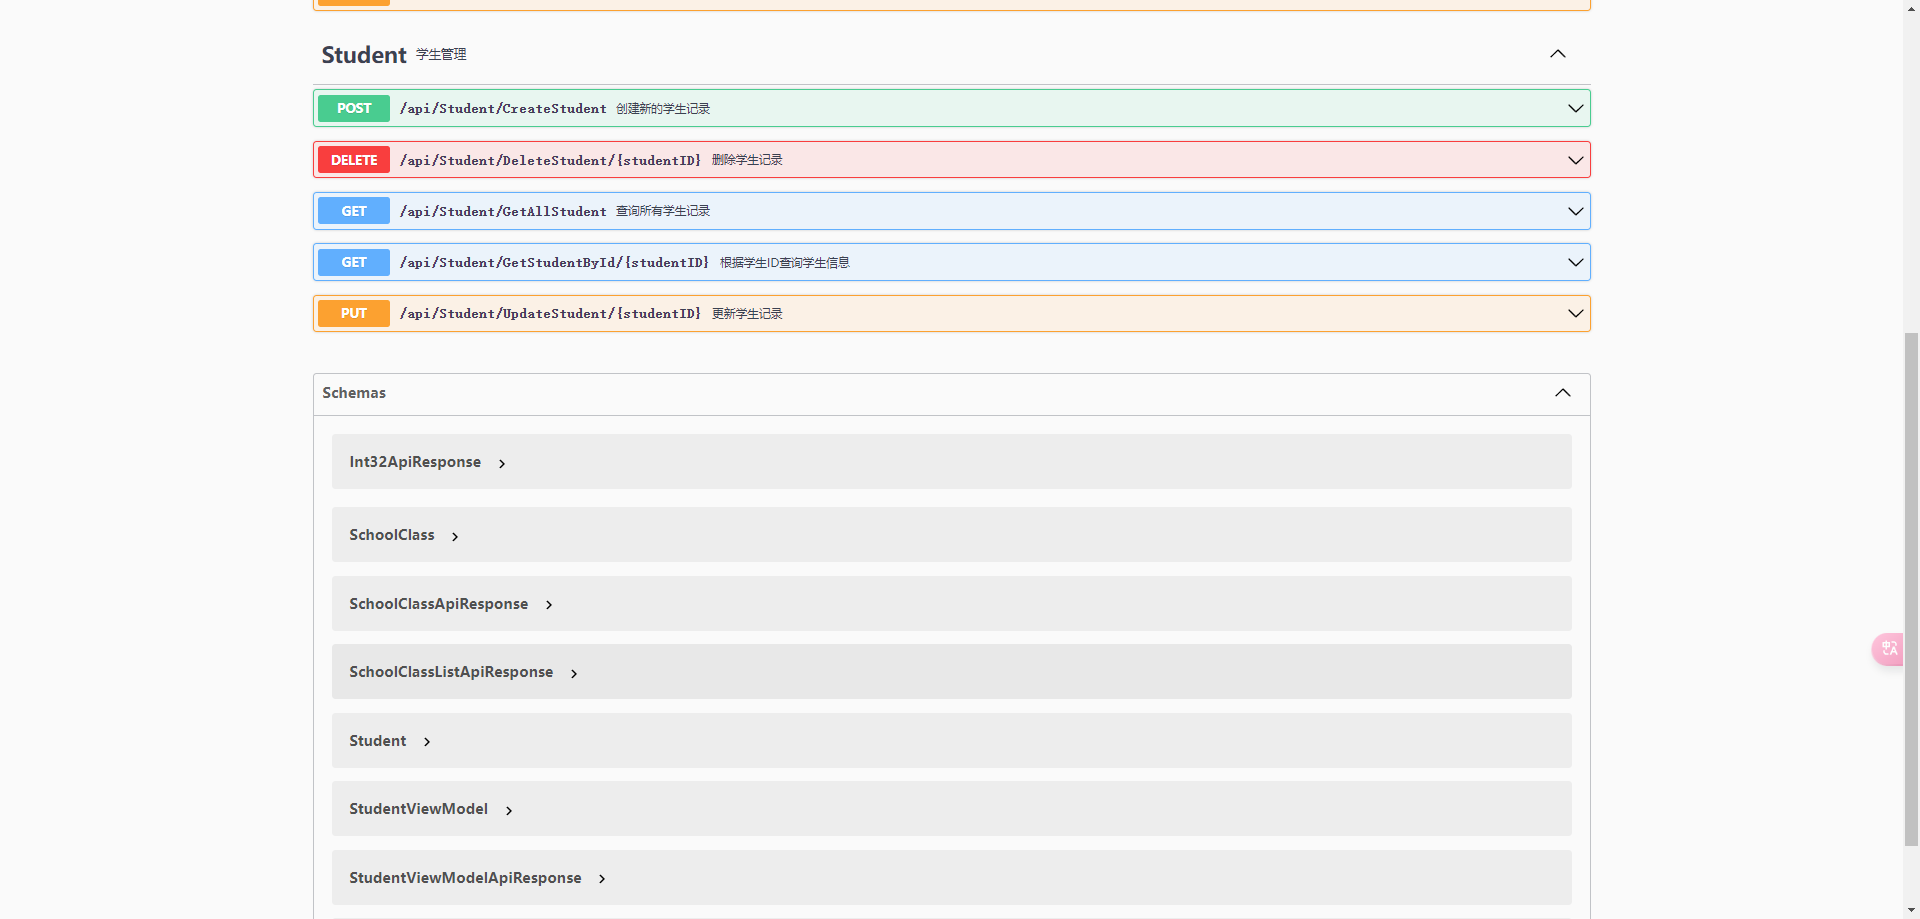1920x919 pixels.
Task: Expand the StudentViewModel schema arrow
Action: (509, 811)
